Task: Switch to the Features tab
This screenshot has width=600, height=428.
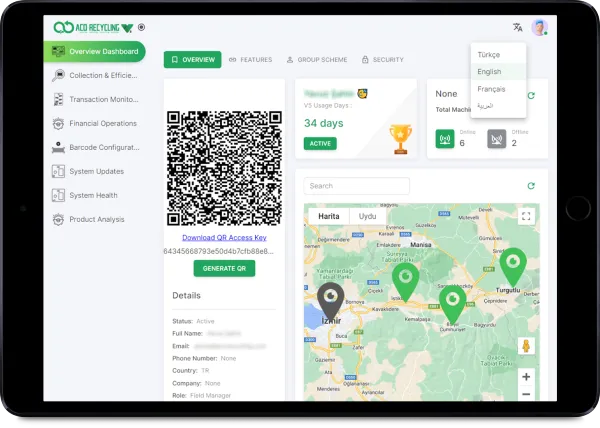Action: pos(250,60)
